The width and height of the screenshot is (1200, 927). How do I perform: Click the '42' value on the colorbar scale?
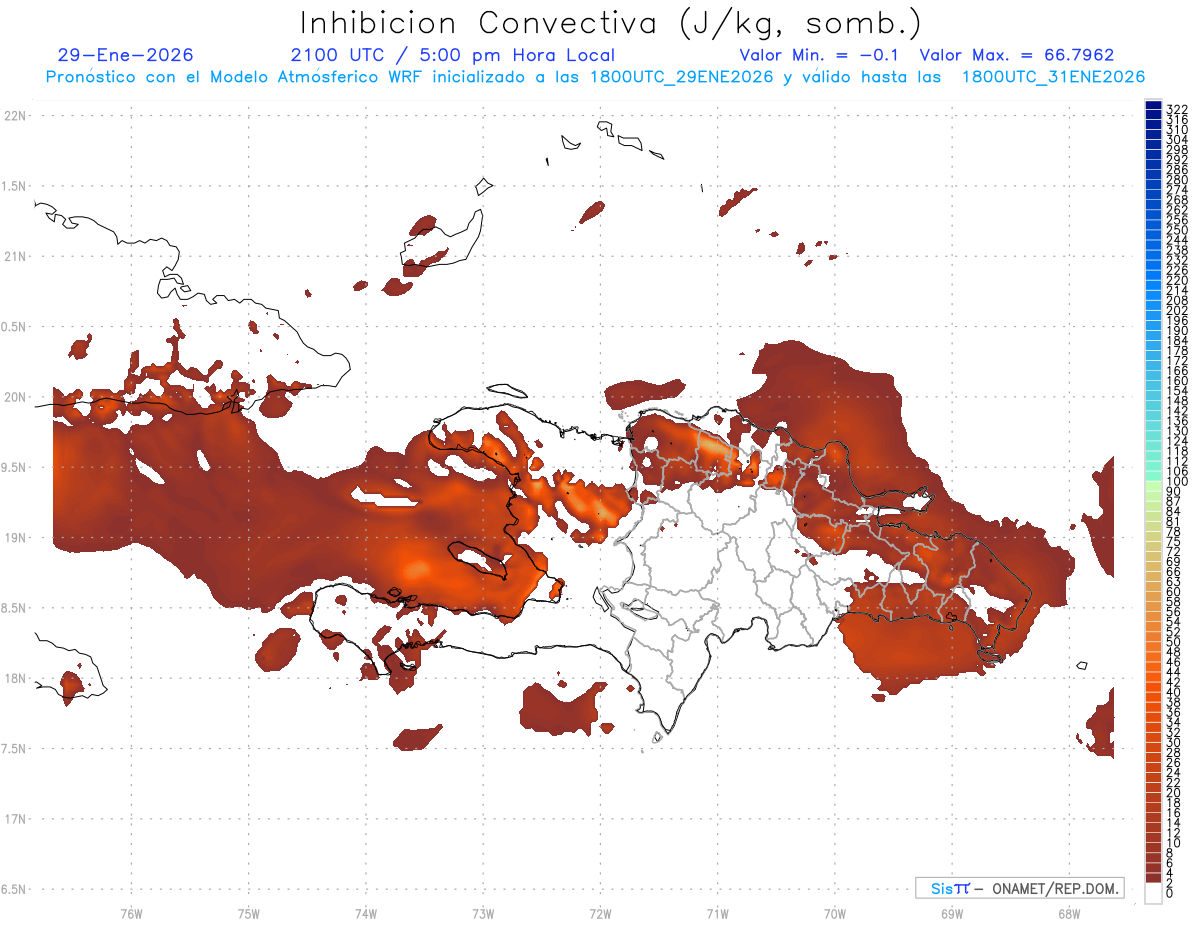click(x=1174, y=682)
